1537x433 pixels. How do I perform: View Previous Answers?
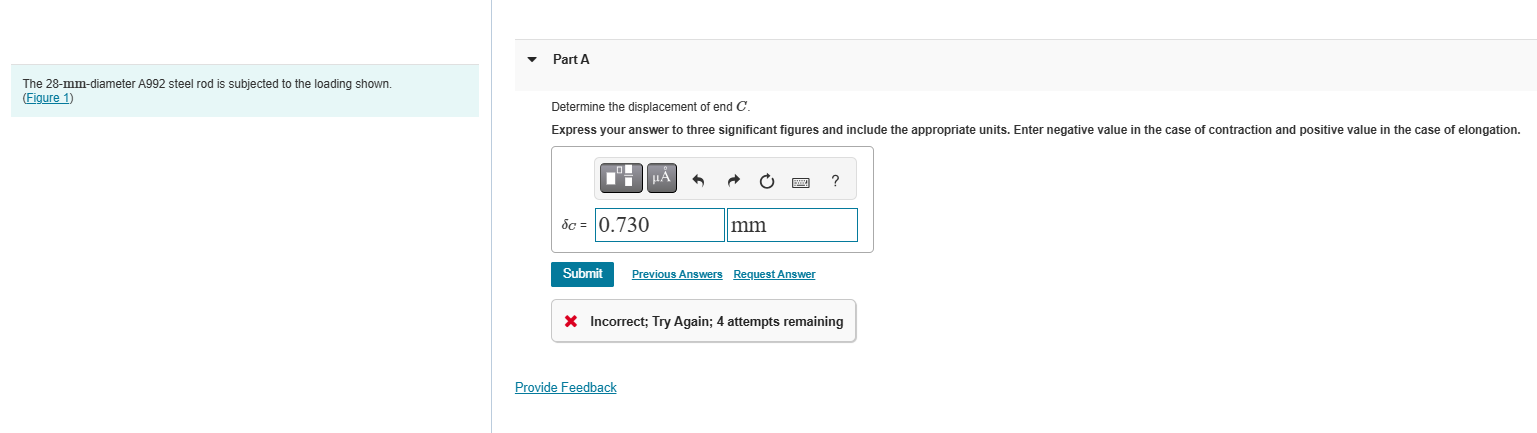(x=677, y=274)
